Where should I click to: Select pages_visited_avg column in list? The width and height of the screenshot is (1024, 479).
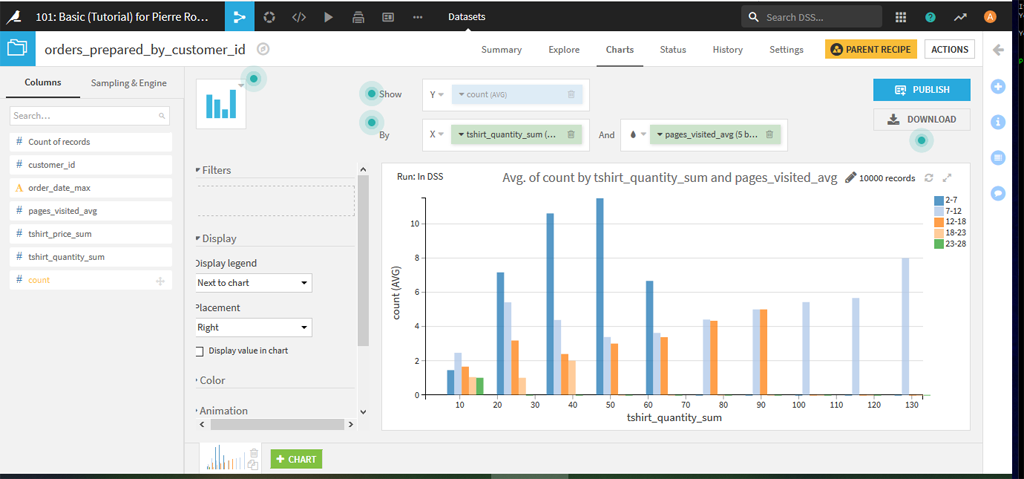coord(91,211)
